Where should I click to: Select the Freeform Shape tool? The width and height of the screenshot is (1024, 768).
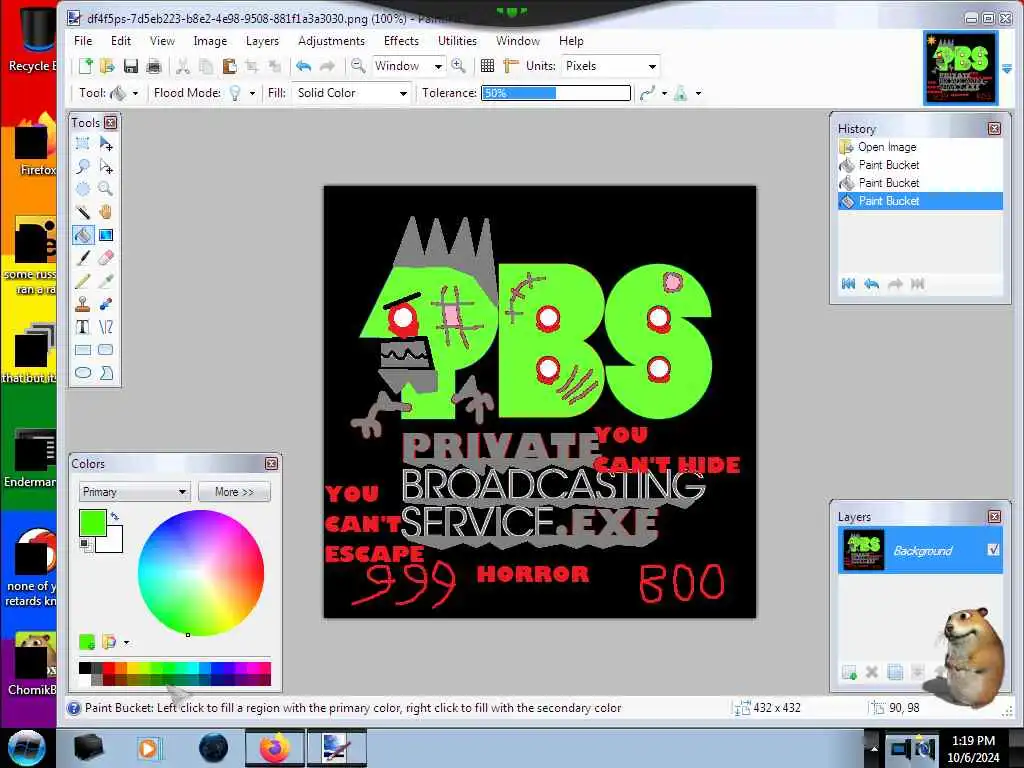(106, 373)
